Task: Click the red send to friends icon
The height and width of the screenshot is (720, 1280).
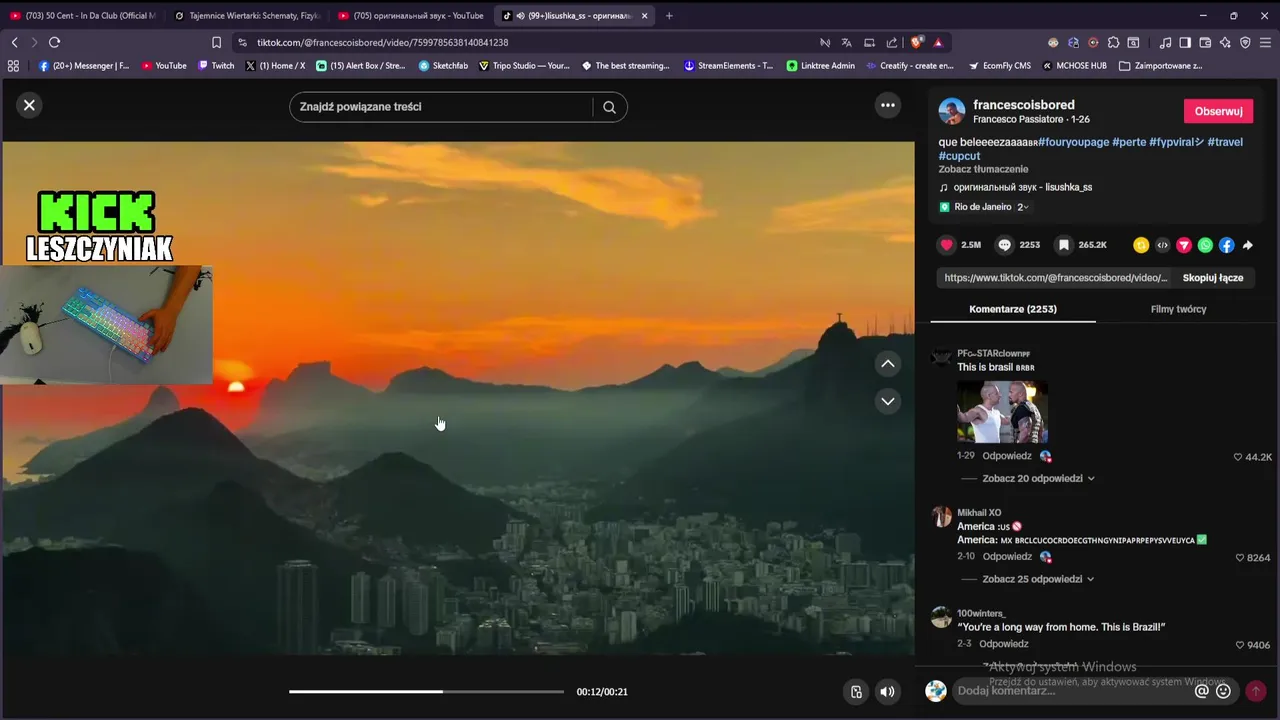Action: [x=1184, y=245]
